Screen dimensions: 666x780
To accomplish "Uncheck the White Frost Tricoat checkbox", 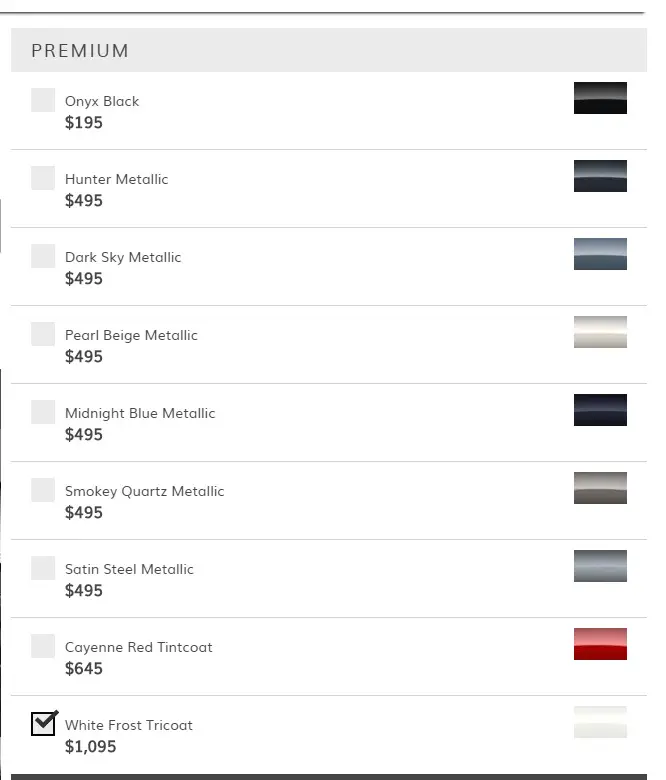I will coord(43,723).
